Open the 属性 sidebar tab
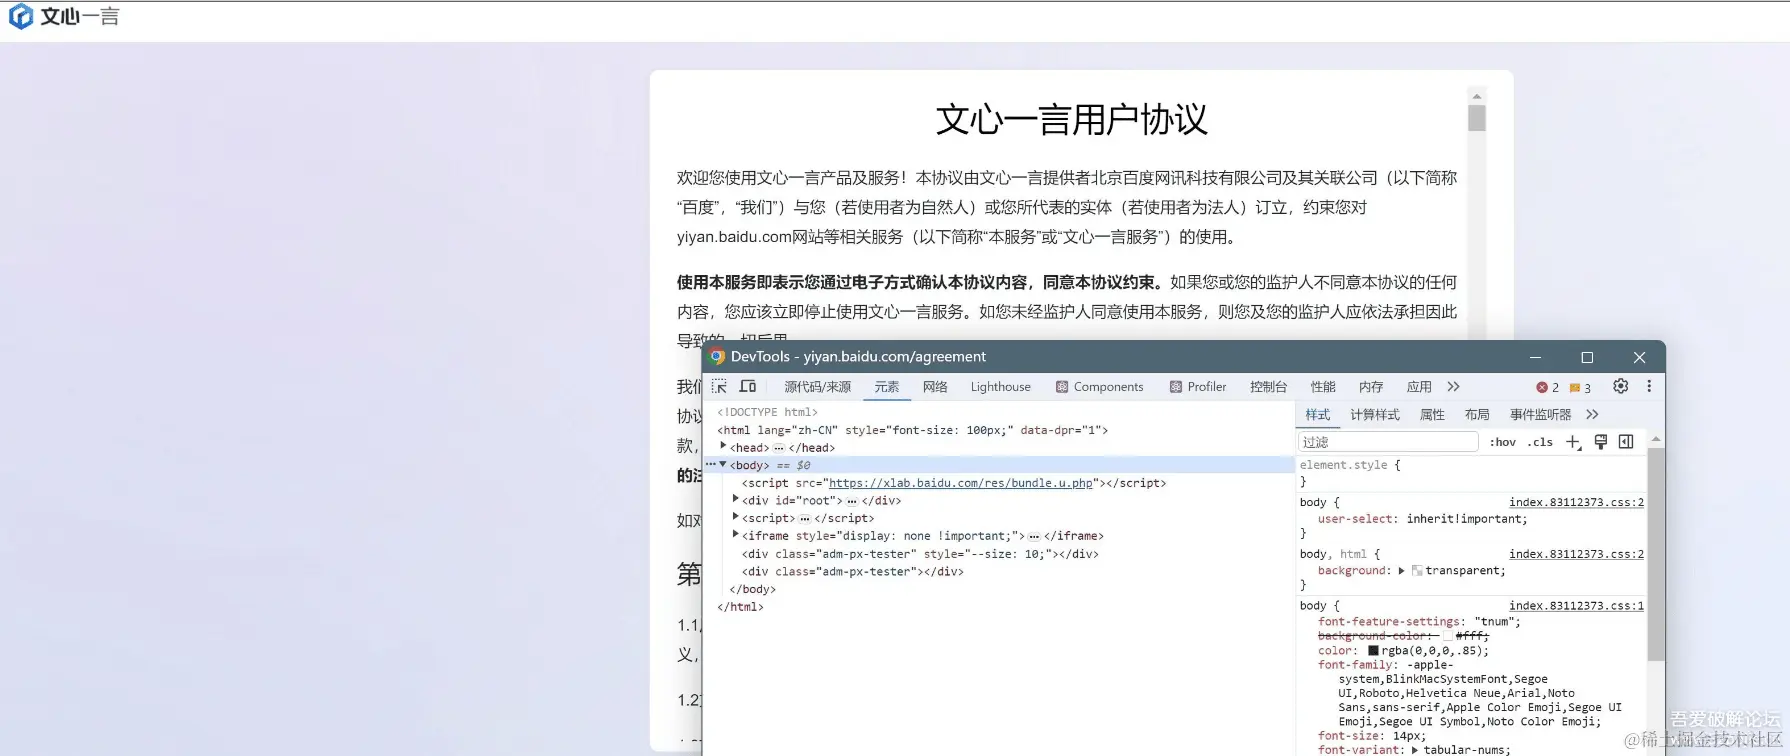1790x756 pixels. pos(1432,415)
